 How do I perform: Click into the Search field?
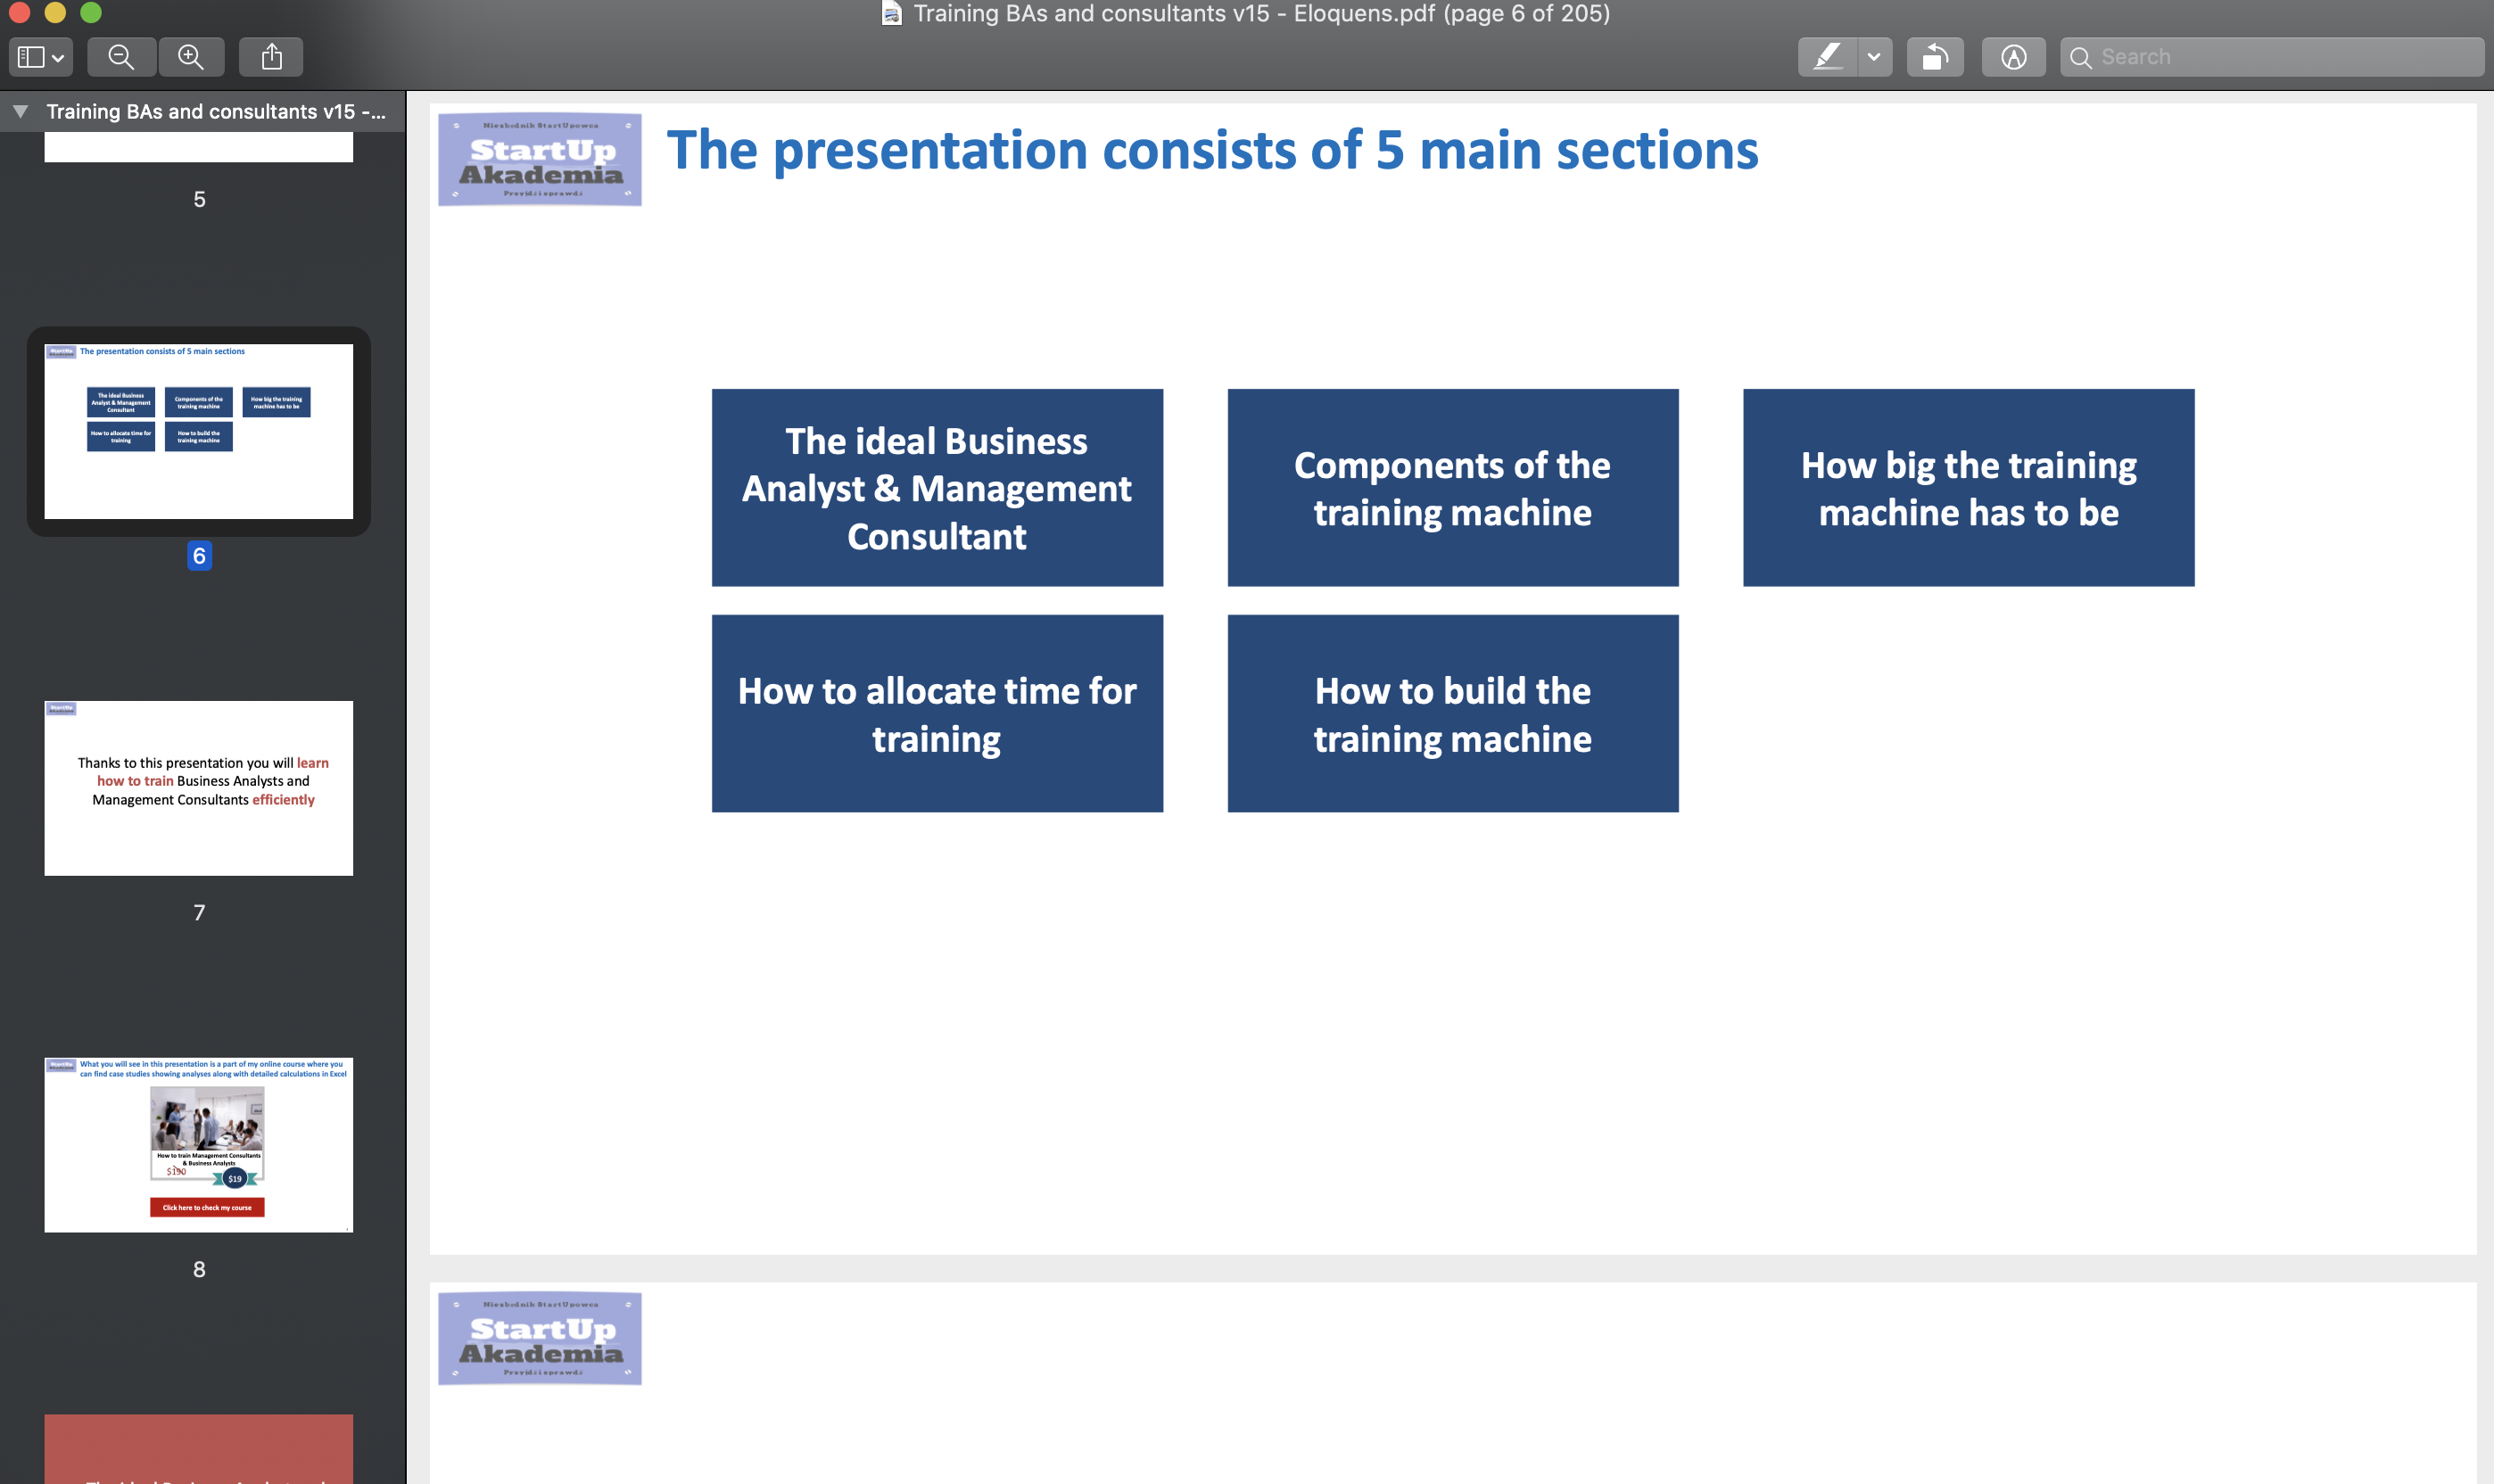pos(2272,57)
